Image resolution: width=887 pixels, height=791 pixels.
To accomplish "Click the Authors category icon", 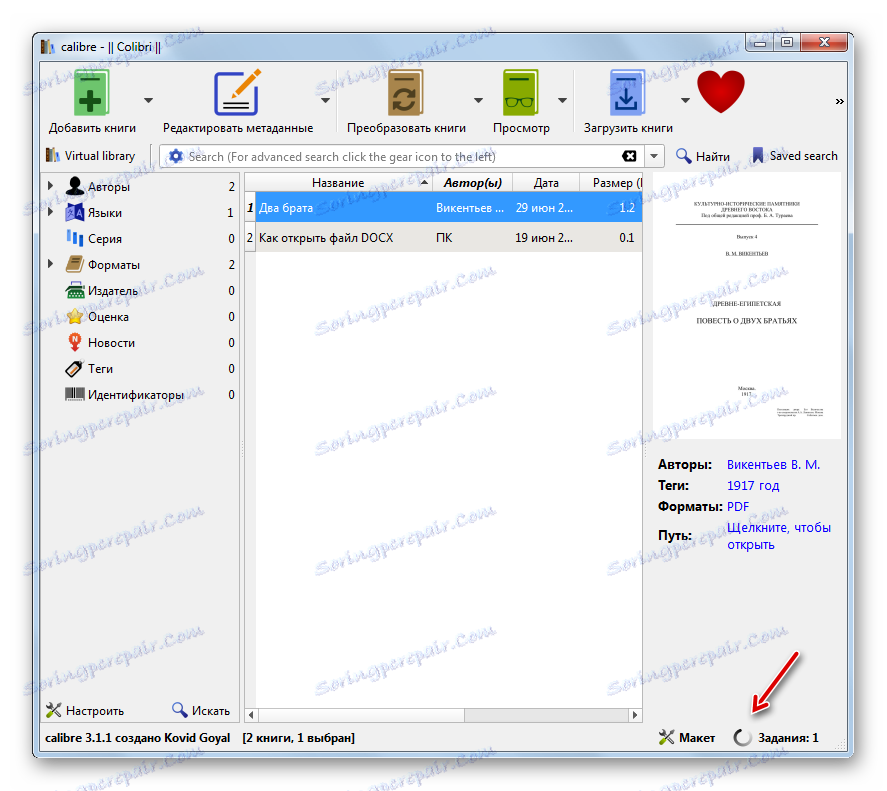I will click(75, 186).
